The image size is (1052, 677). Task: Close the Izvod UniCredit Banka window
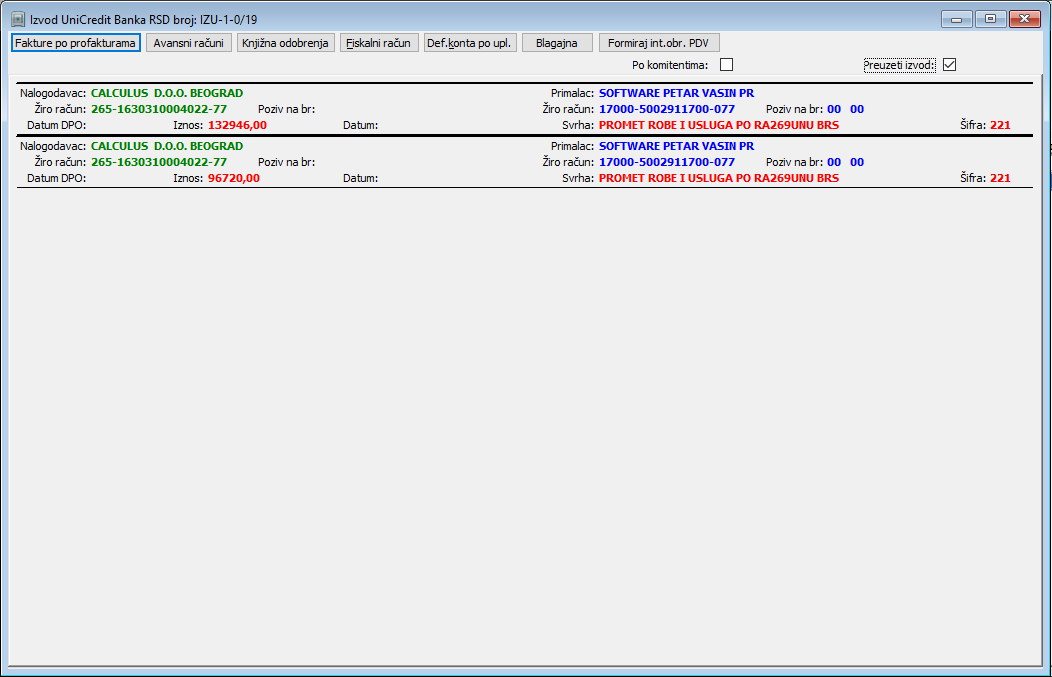[1024, 19]
